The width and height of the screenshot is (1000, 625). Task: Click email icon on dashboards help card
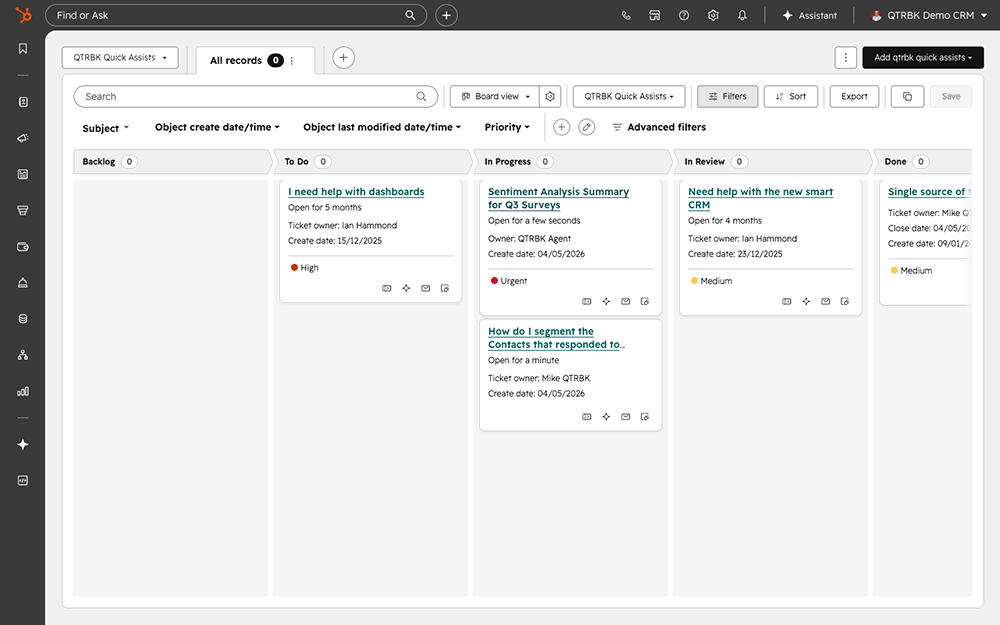coord(425,288)
